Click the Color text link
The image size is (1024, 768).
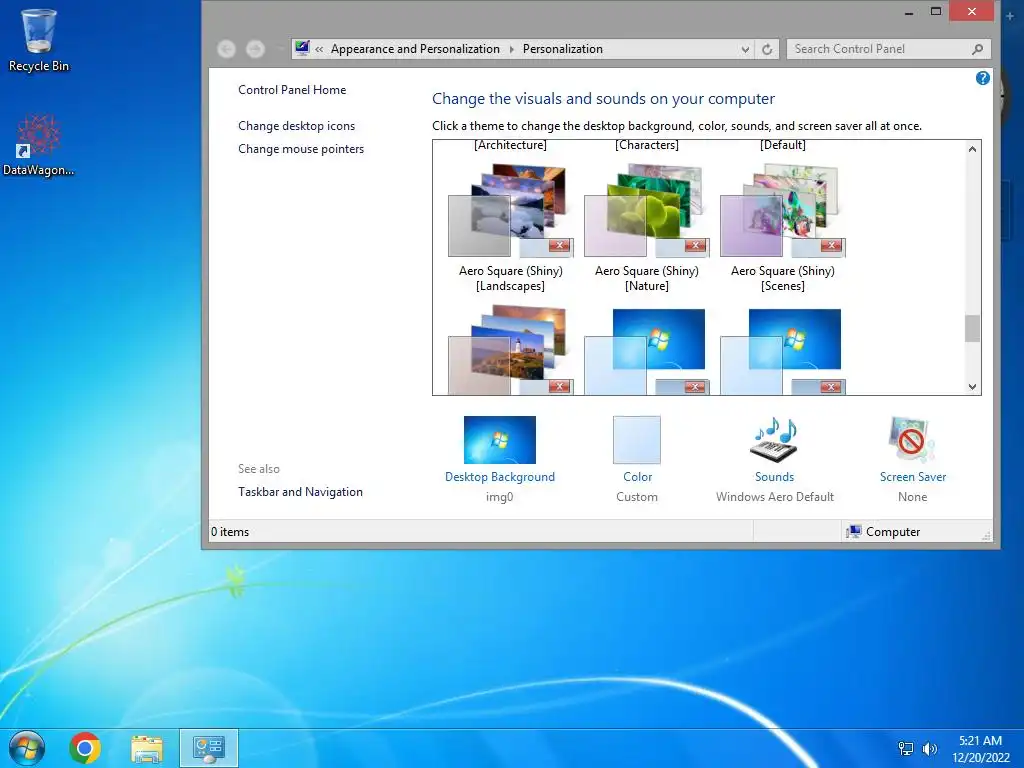(637, 477)
